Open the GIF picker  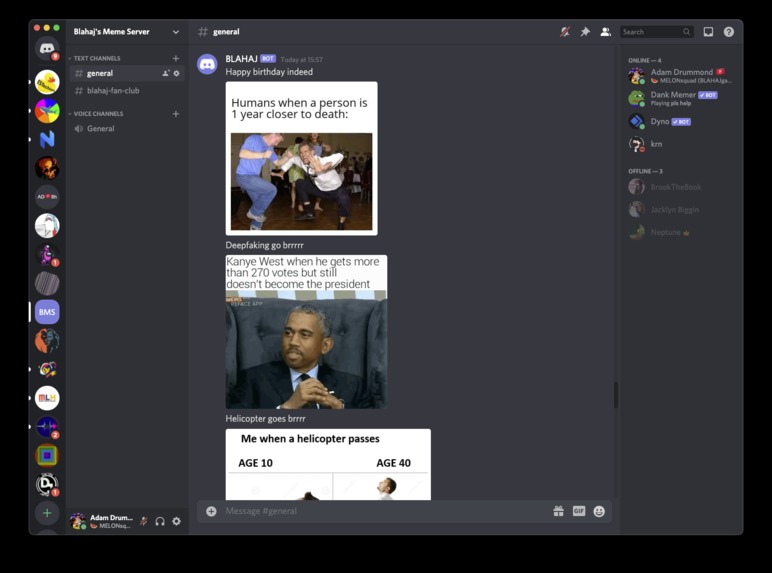(x=579, y=511)
